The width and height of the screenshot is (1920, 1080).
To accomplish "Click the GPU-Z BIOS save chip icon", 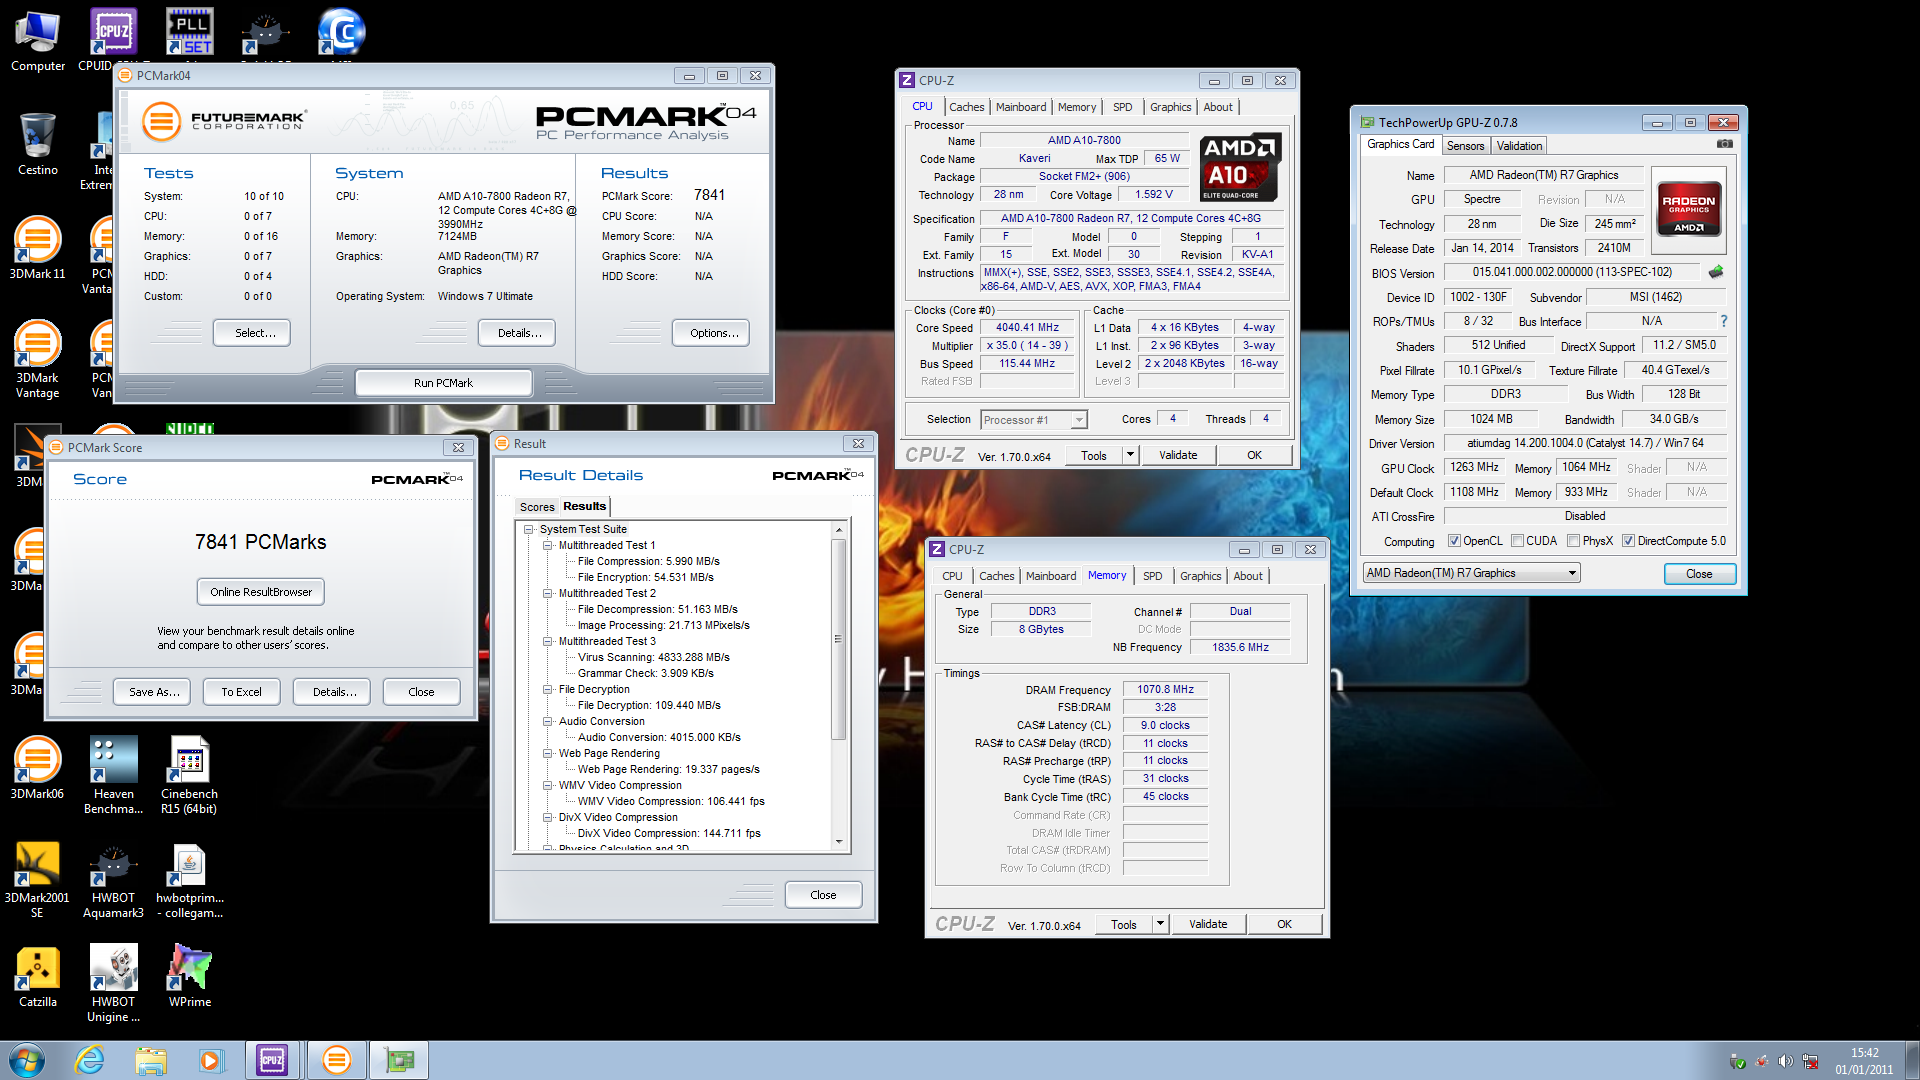I will 1716,272.
